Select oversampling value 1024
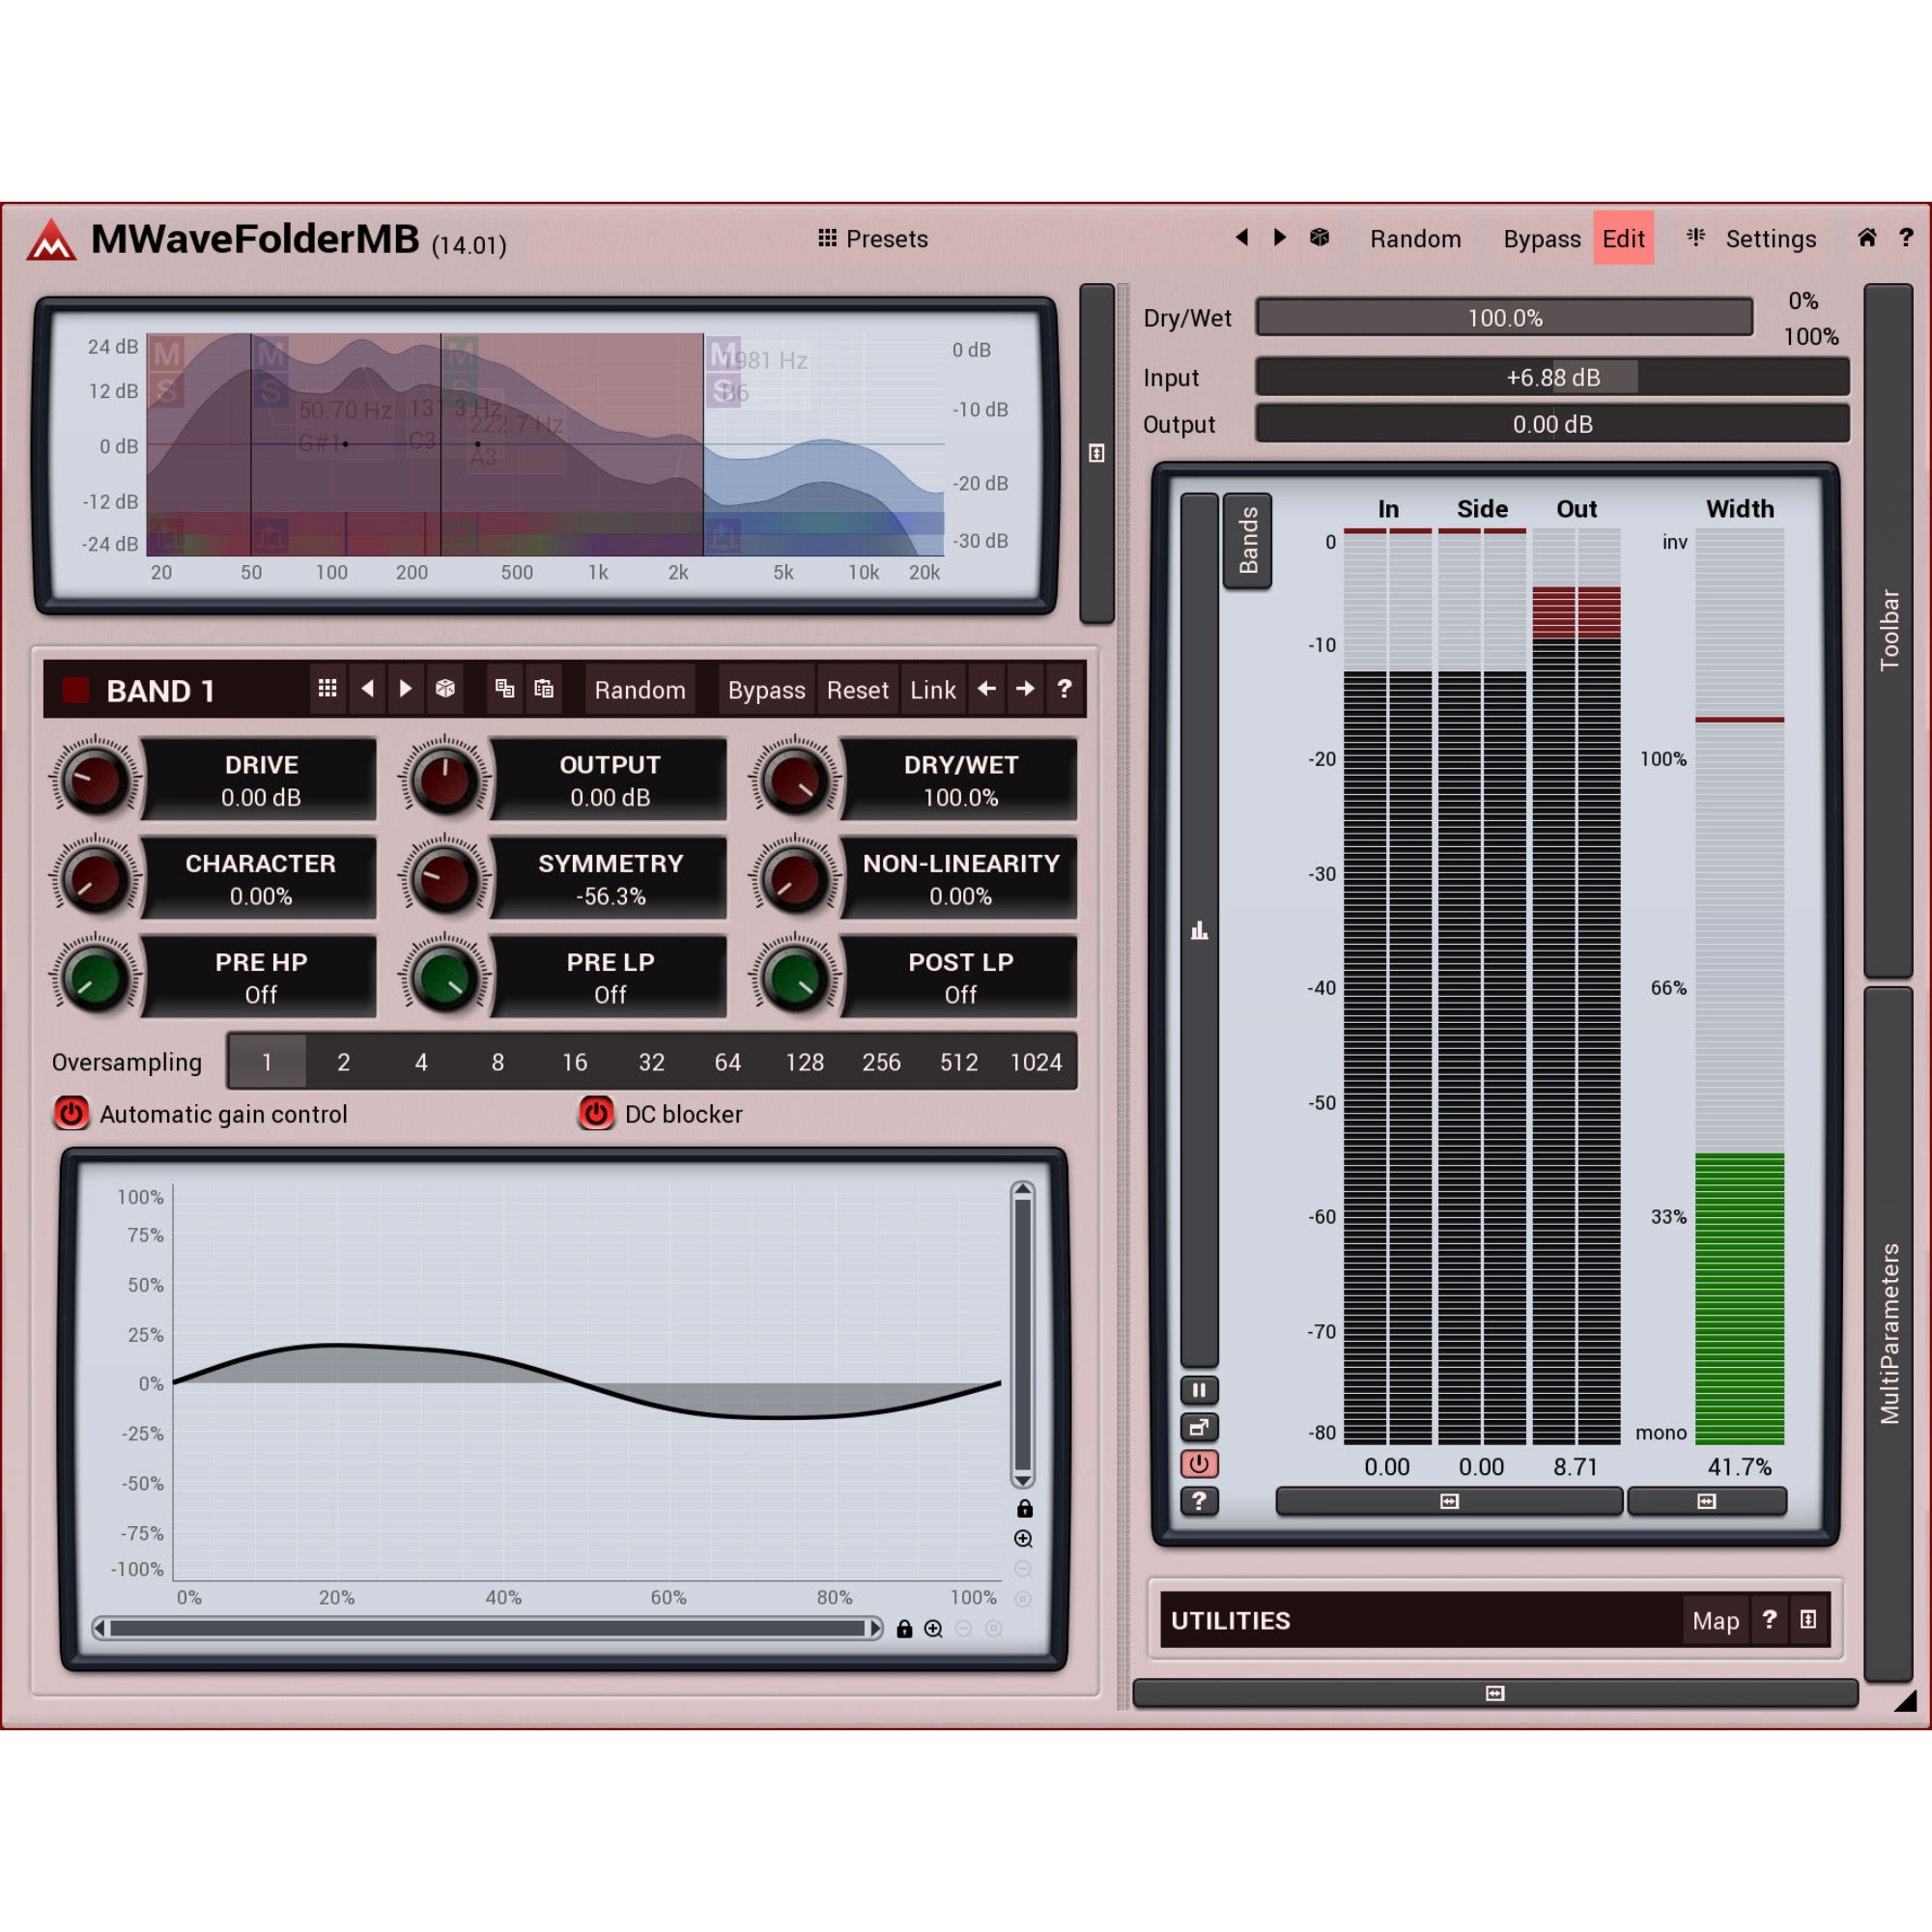 1036,1062
